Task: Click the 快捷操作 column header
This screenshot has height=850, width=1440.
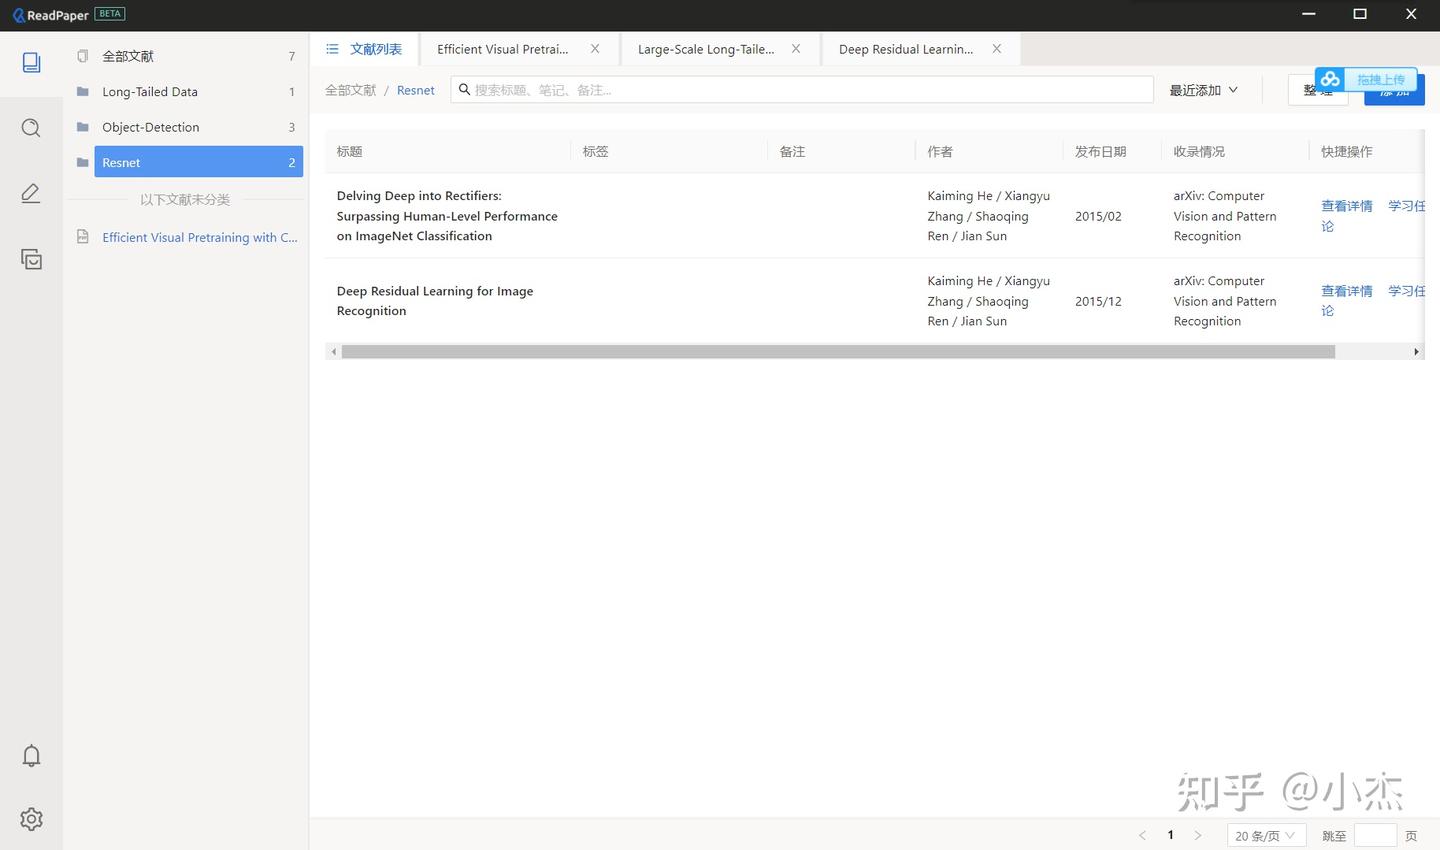Action: tap(1347, 152)
